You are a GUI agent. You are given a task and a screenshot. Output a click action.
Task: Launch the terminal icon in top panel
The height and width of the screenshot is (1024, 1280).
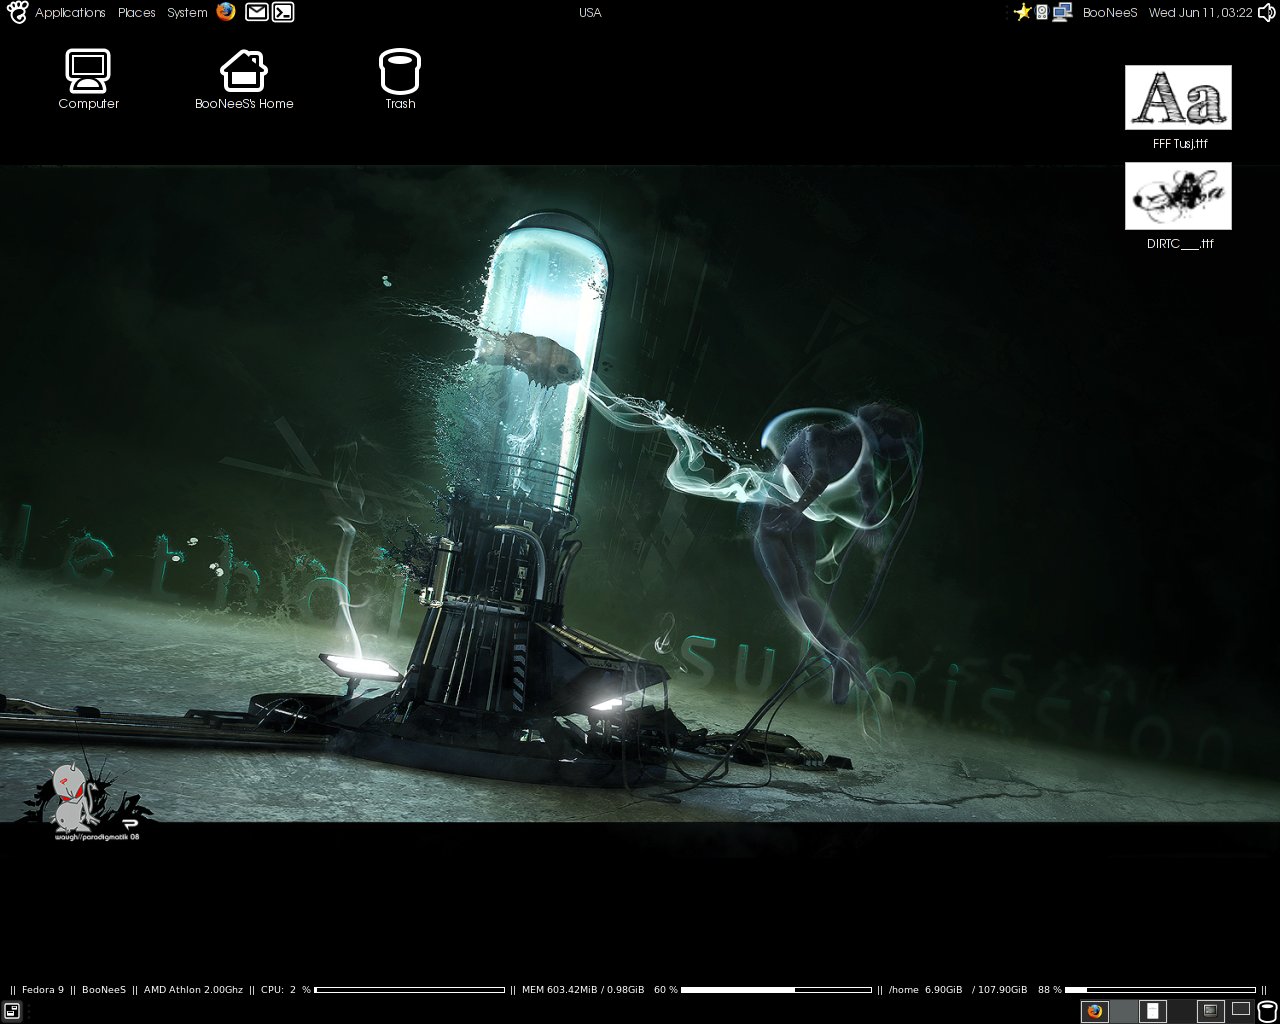click(283, 12)
